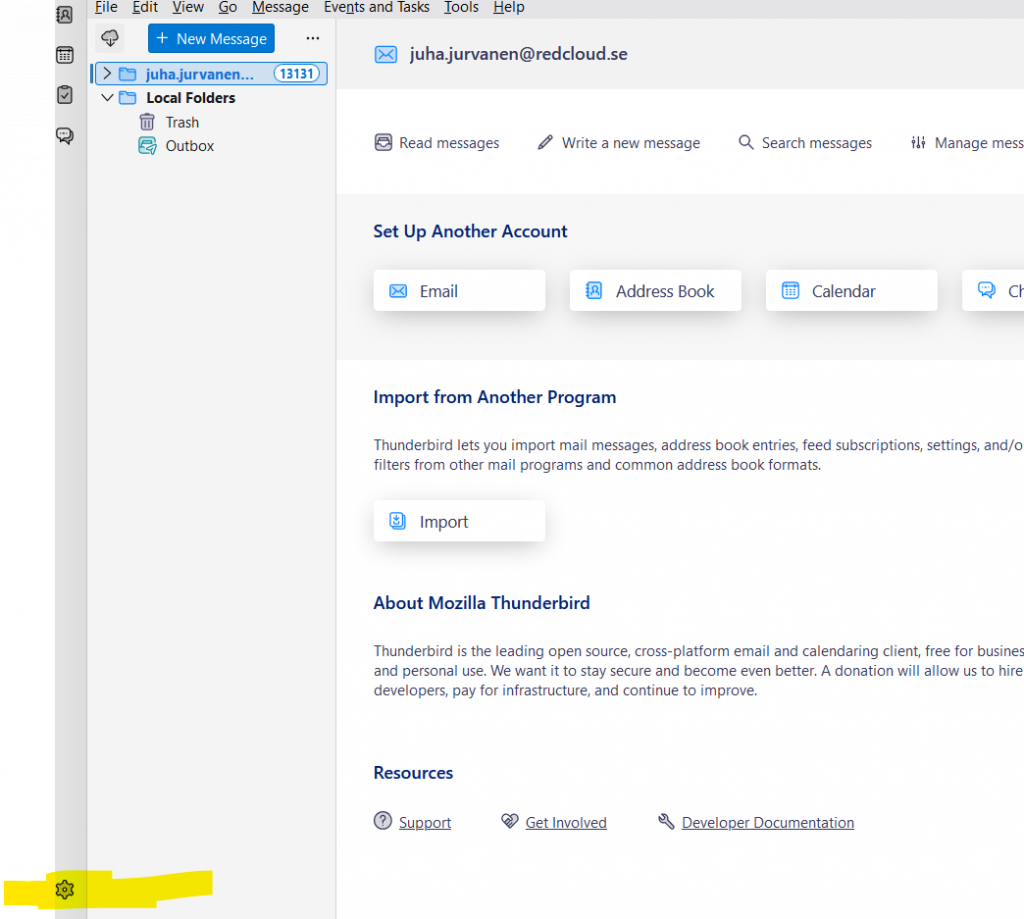
Task: Collapse the Local Folders tree
Action: click(x=108, y=97)
